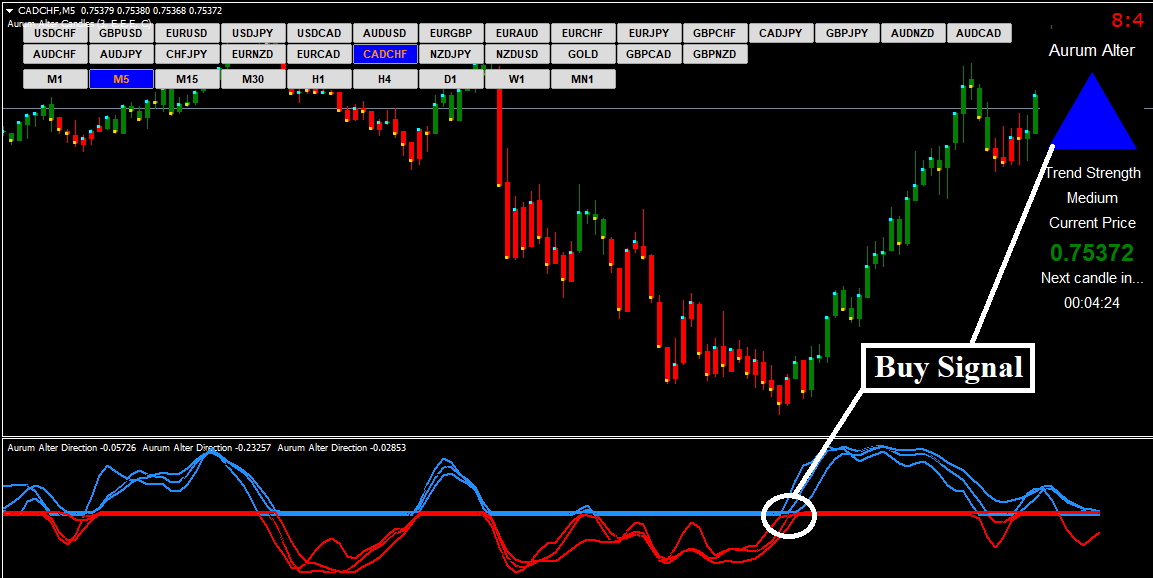Viewport: 1153px width, 578px height.
Task: Switch to the D1 daily timeframe
Action: (451, 79)
